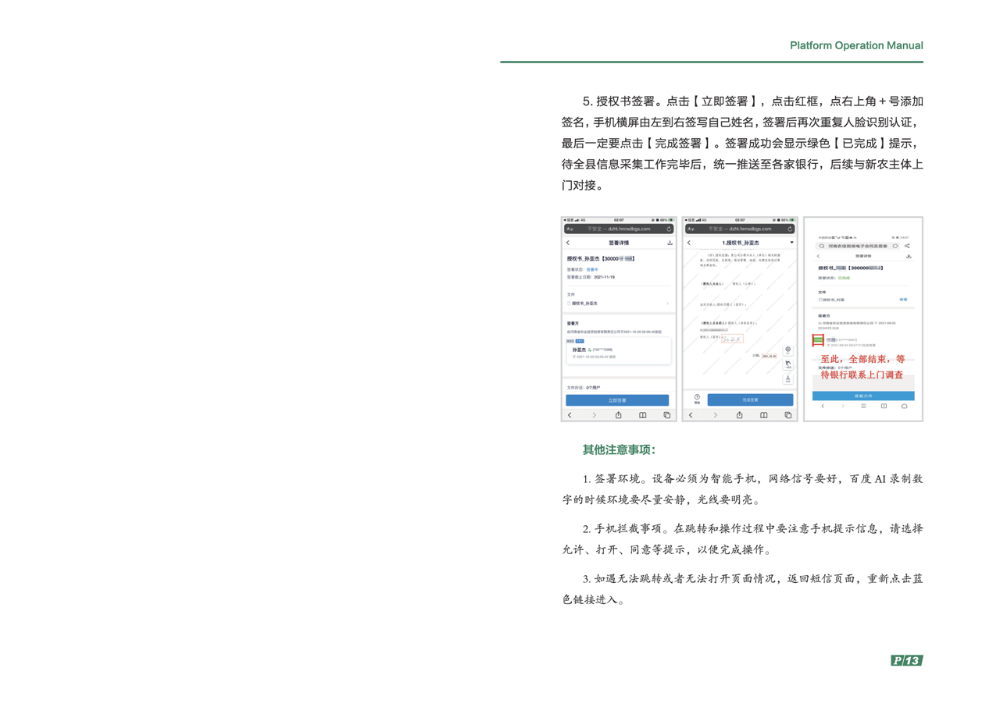Open the document title dropdown in second phone
1000x707 pixels.
(x=791, y=243)
